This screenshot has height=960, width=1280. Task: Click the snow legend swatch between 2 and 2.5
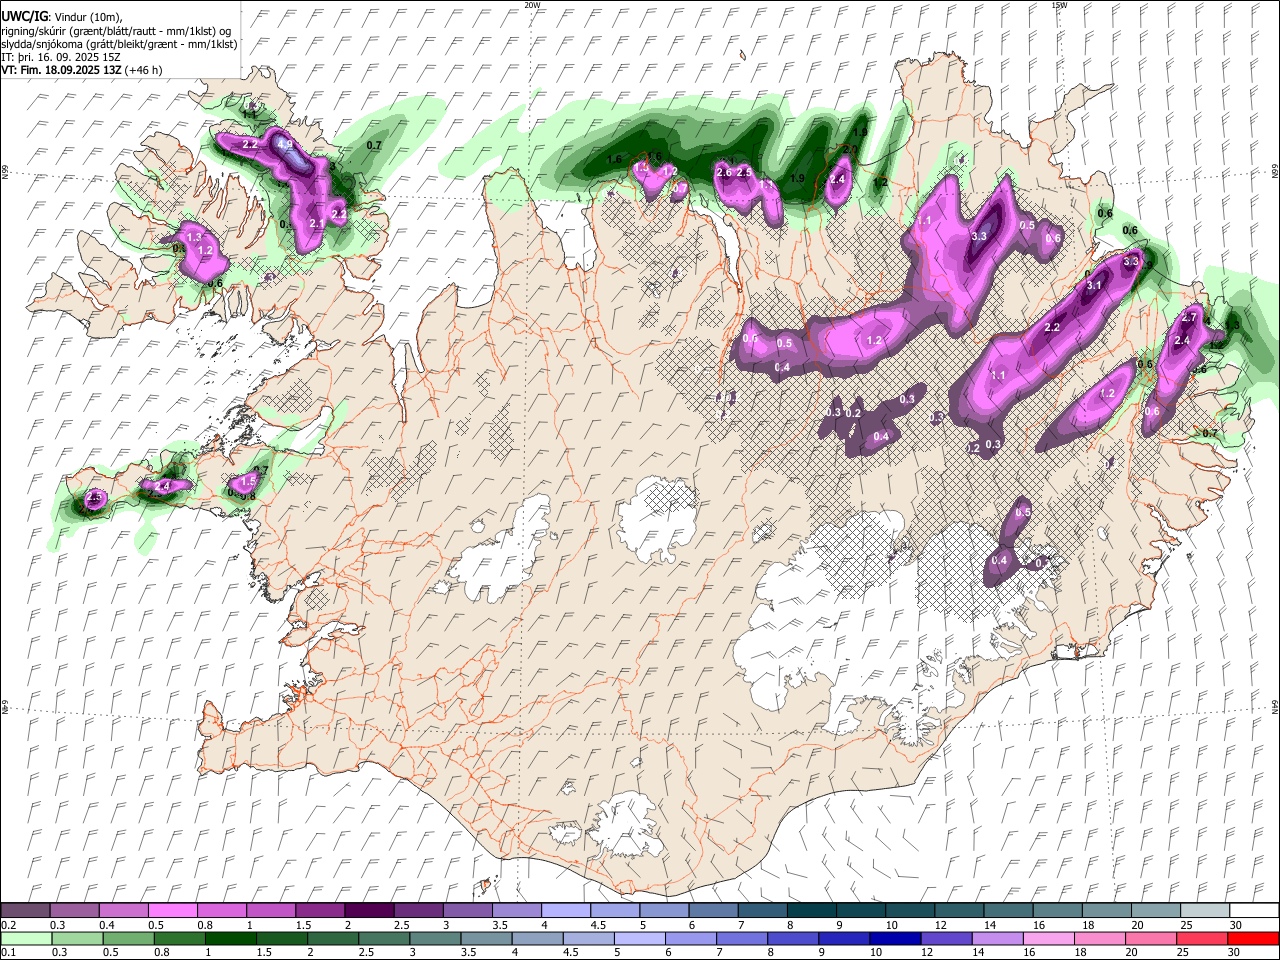(x=369, y=911)
